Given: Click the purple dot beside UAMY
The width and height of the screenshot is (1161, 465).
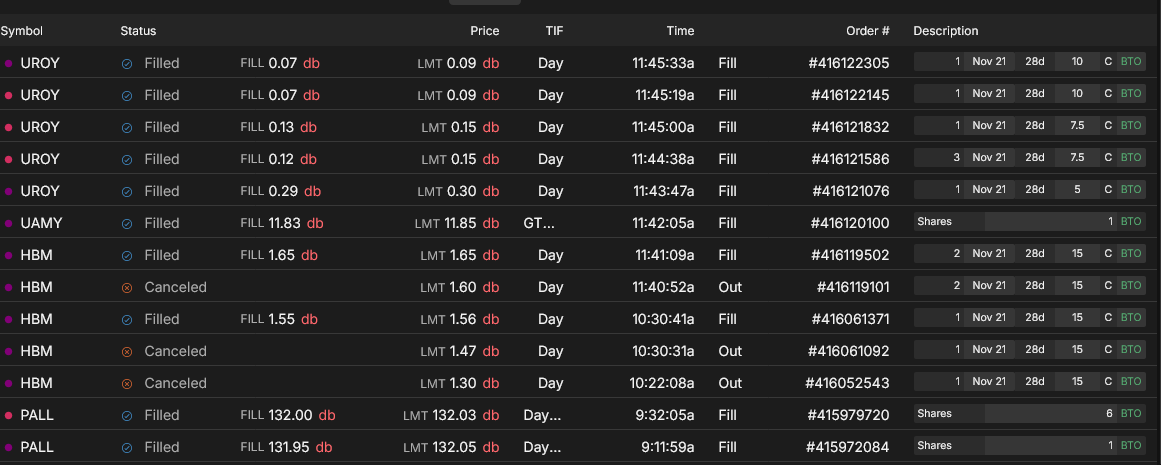Looking at the screenshot, I should point(9,223).
